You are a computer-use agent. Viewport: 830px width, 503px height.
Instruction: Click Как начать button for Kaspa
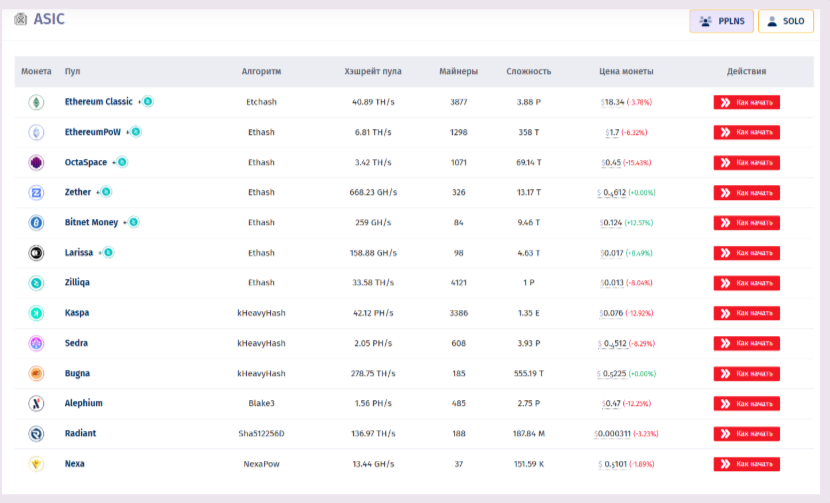pos(746,313)
